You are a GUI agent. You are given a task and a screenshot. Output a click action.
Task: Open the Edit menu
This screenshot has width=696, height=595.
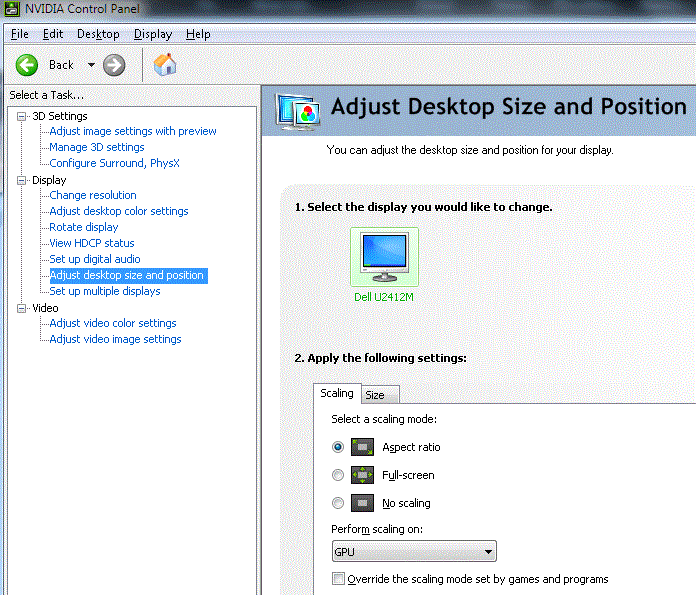[53, 34]
